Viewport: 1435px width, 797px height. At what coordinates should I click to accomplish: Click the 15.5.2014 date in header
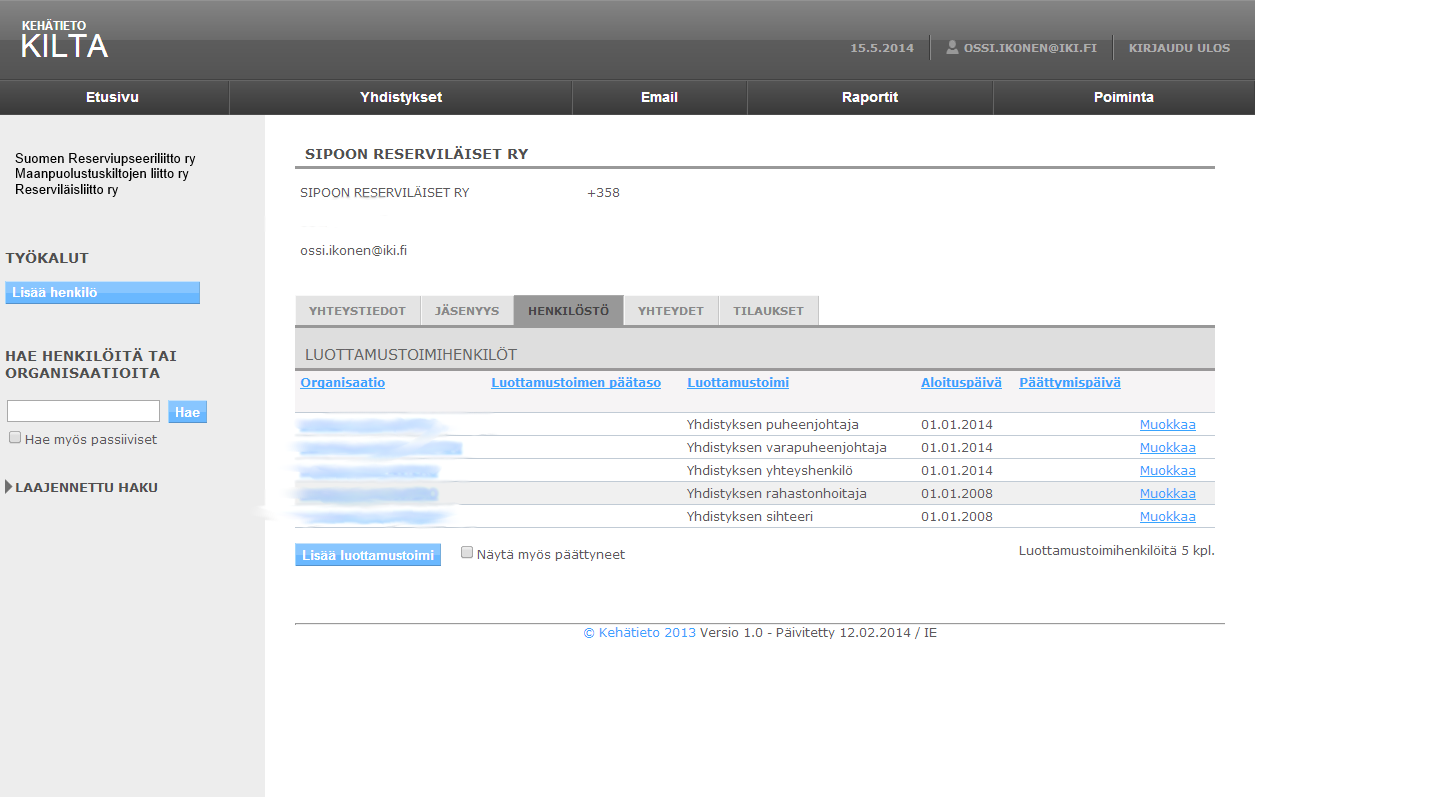882,48
